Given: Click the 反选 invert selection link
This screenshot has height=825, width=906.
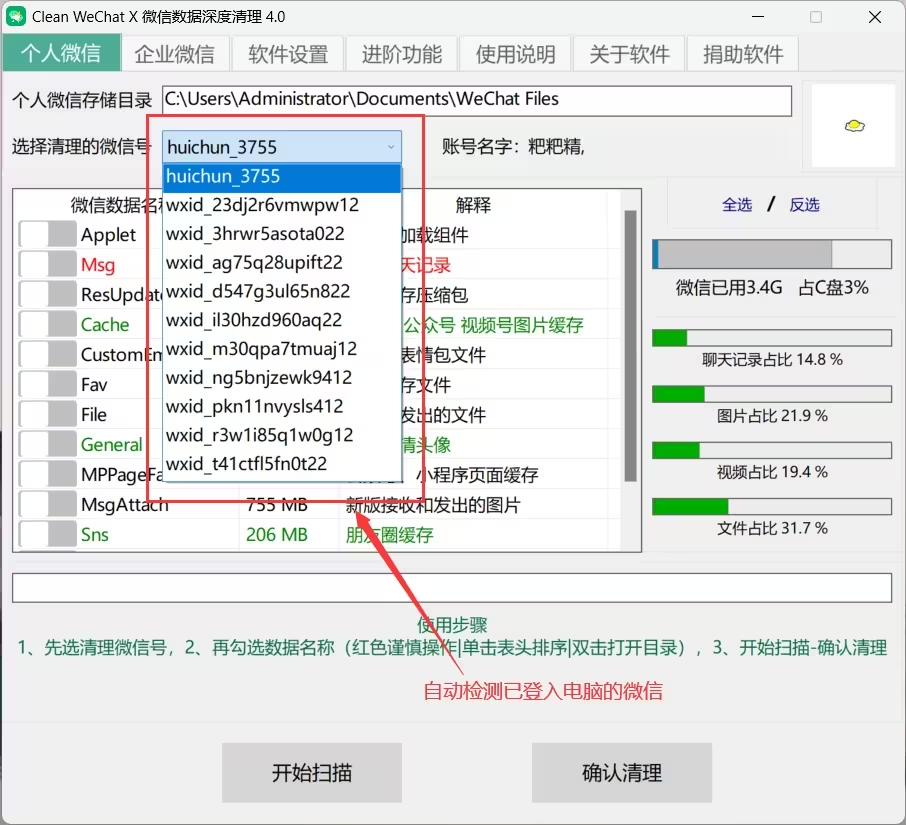Looking at the screenshot, I should [x=804, y=205].
